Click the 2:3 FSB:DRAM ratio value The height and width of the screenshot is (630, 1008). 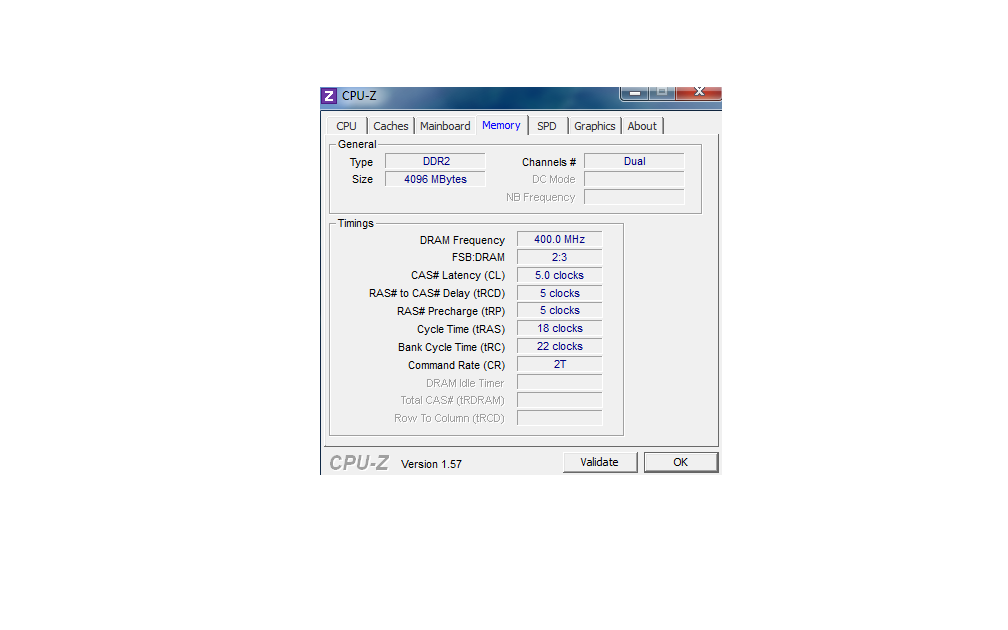(x=559, y=257)
